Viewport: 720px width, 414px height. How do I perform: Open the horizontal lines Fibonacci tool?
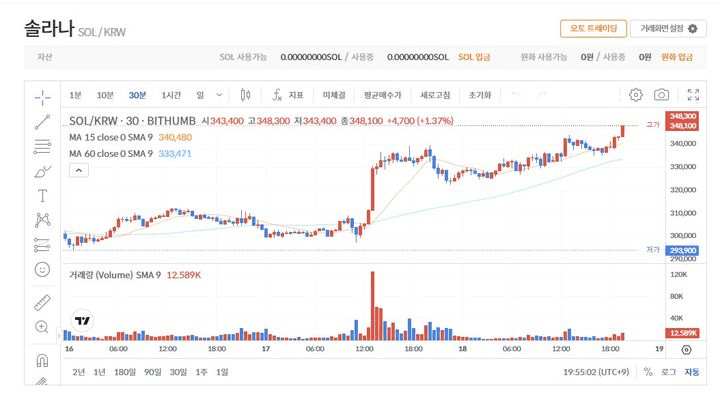pos(42,146)
